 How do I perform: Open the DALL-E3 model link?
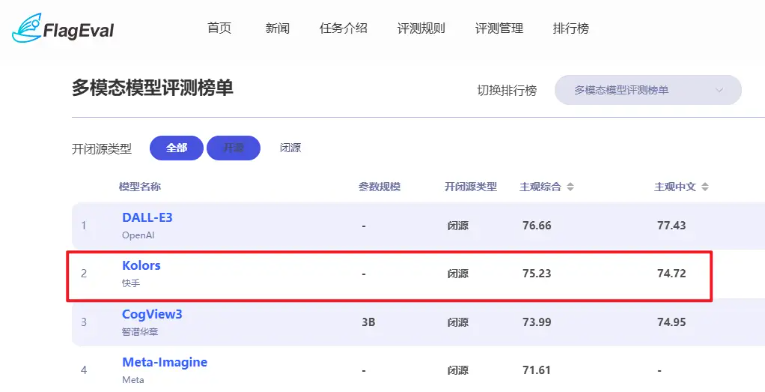(147, 218)
